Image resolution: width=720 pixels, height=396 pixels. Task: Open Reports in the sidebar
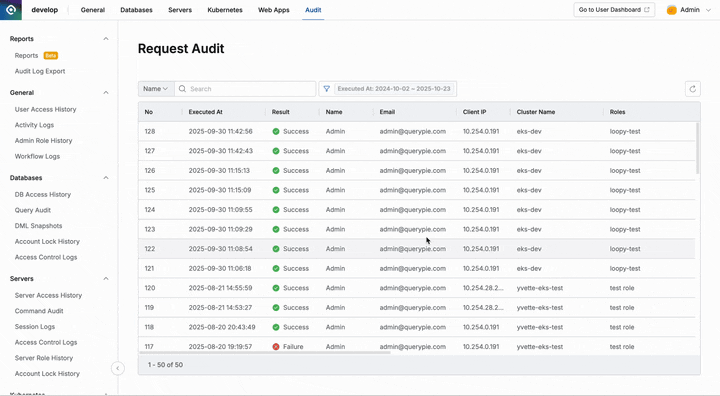pos(26,56)
